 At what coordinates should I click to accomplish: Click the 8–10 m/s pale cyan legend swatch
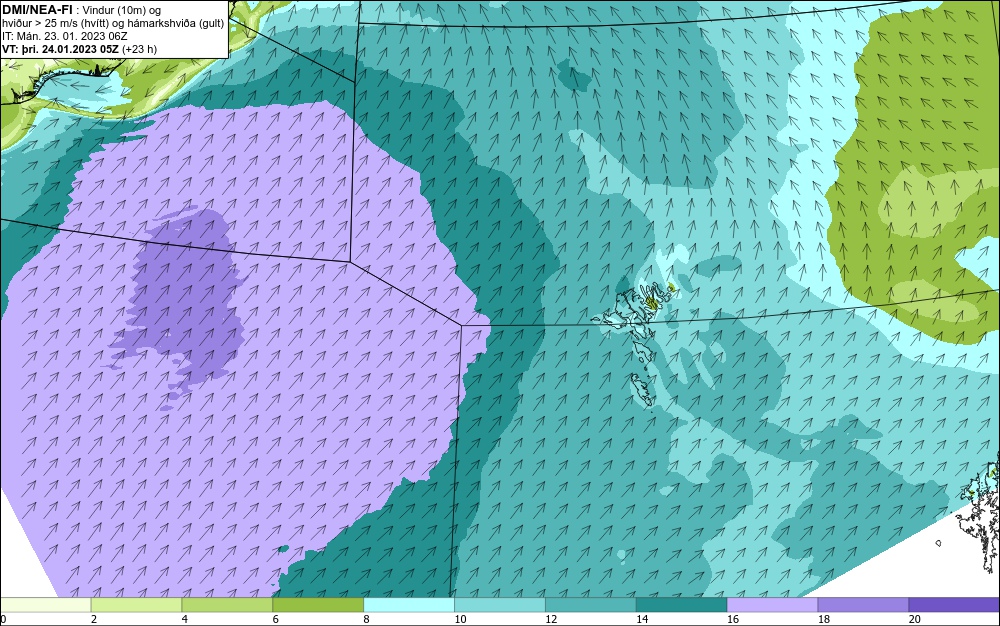pos(409,605)
